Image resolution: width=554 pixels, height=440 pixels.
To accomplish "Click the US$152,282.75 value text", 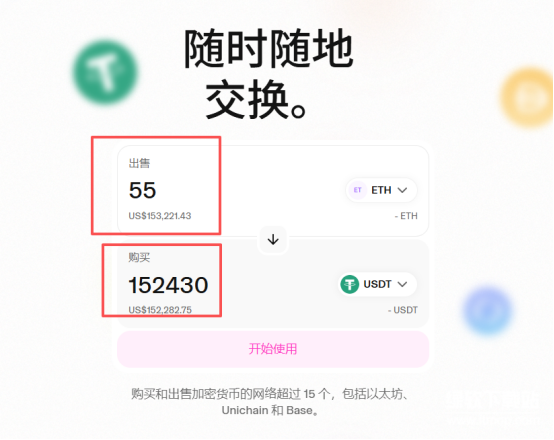I will tap(160, 310).
